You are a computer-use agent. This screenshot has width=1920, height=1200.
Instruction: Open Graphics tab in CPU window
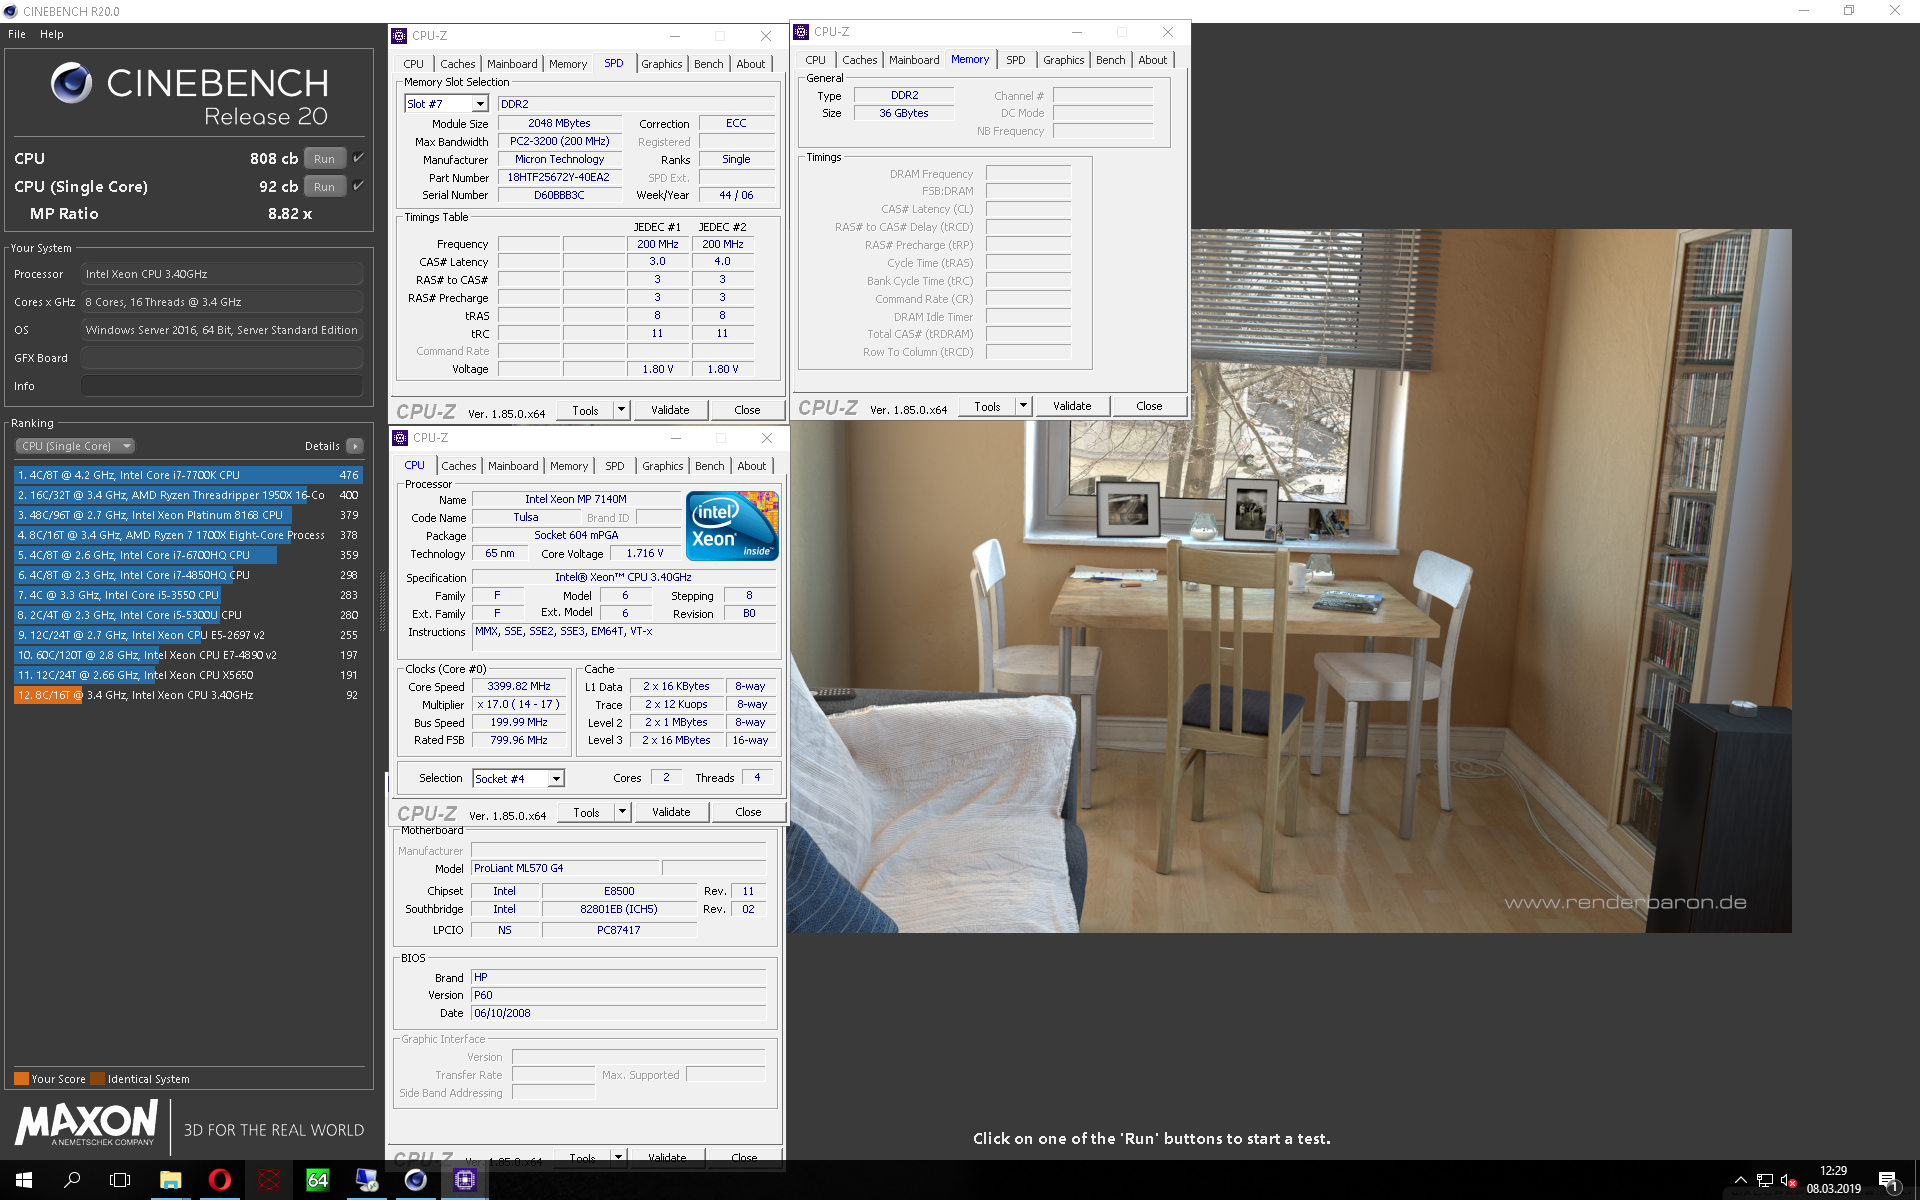(x=663, y=466)
